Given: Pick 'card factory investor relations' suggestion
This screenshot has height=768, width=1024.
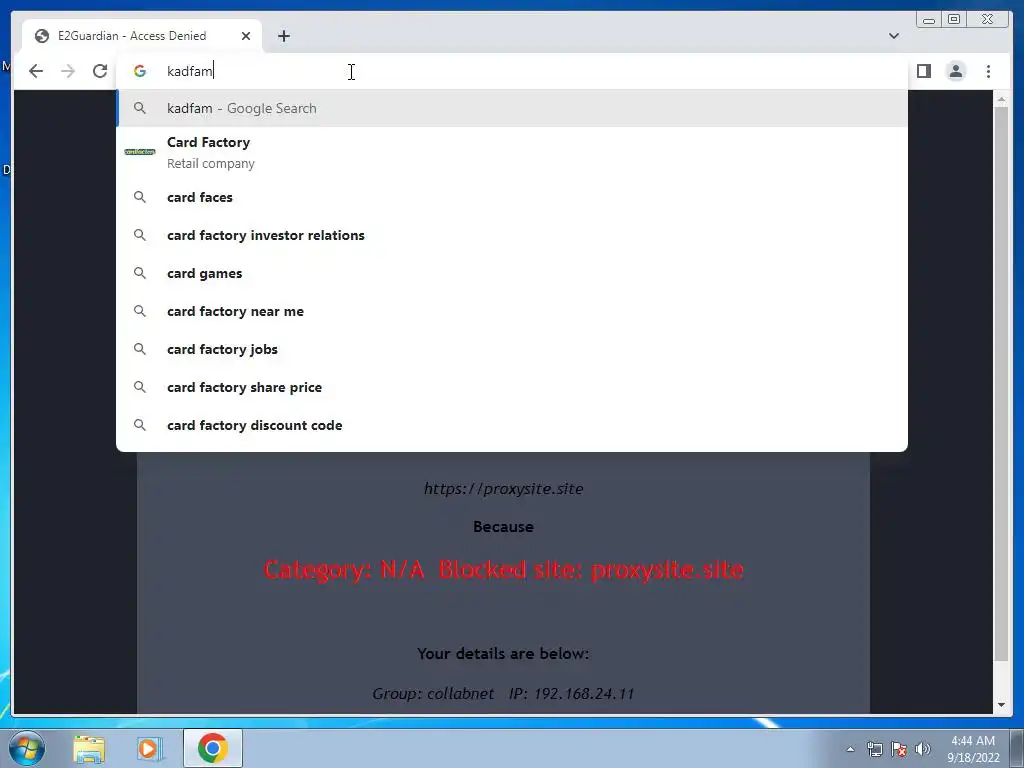Looking at the screenshot, I should [512, 235].
